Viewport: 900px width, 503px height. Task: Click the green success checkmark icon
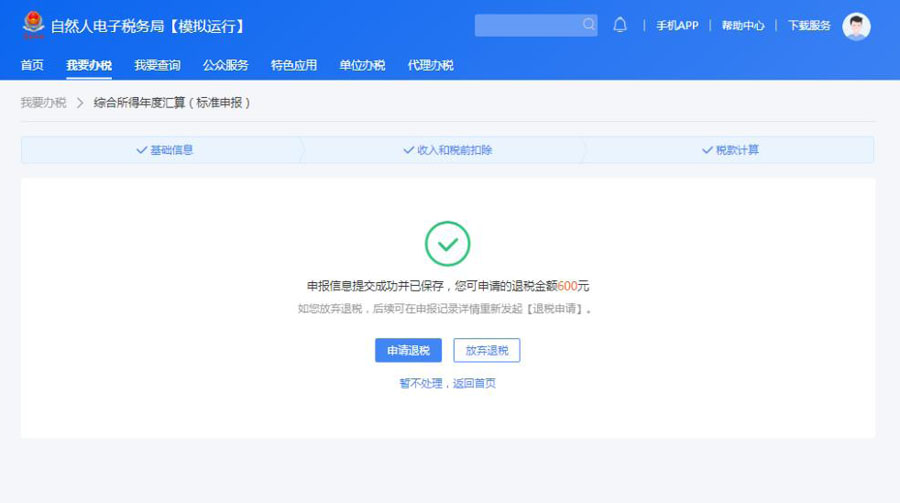(447, 244)
